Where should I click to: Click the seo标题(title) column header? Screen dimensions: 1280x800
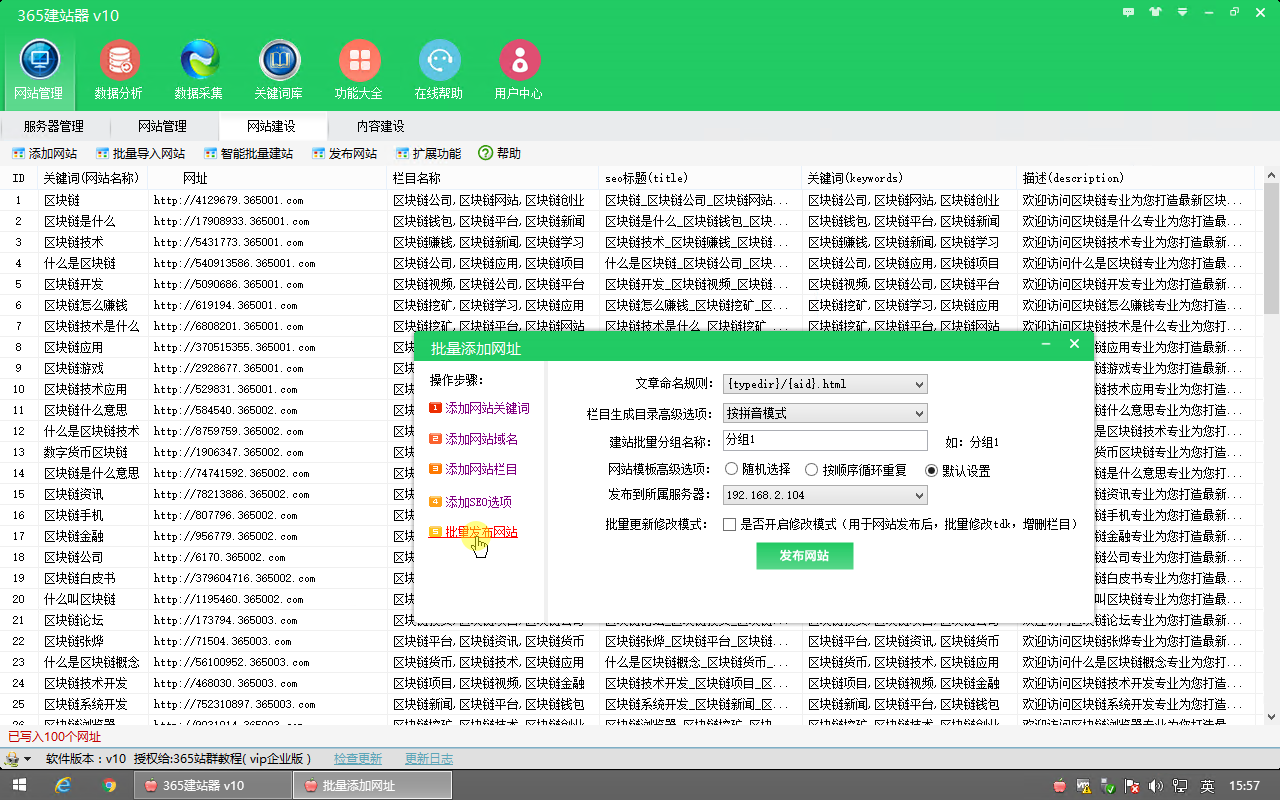tap(700, 178)
